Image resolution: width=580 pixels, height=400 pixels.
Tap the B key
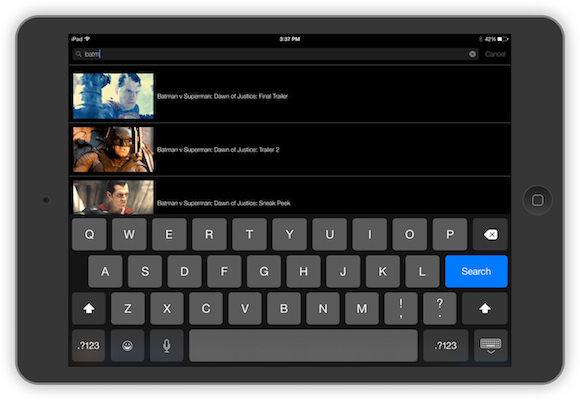tap(284, 308)
